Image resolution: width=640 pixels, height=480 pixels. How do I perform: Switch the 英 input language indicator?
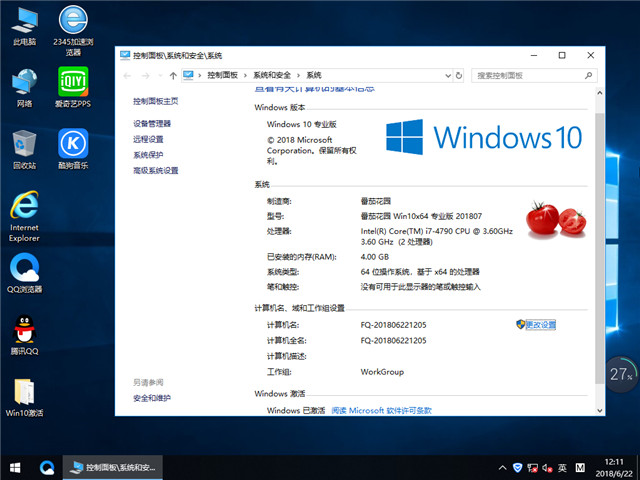click(562, 468)
